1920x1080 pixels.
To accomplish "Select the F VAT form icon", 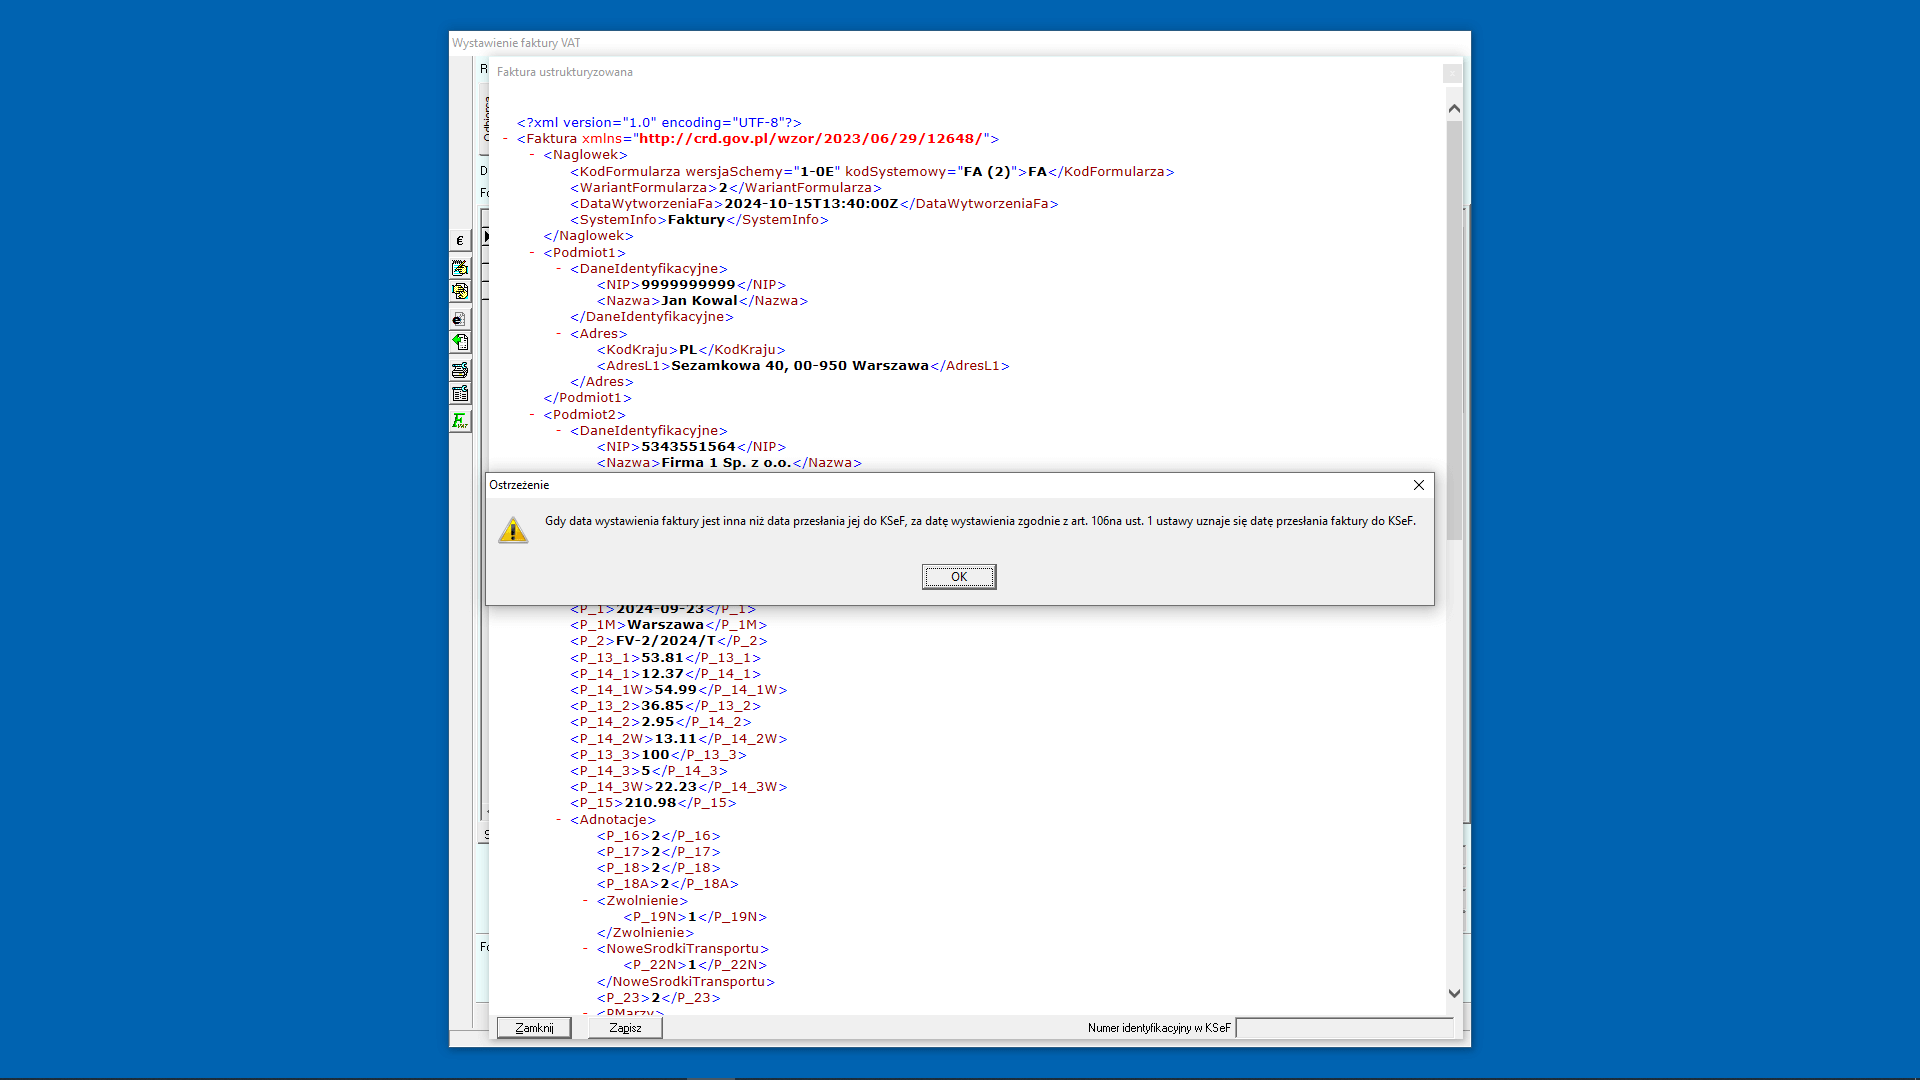I will click(460, 421).
